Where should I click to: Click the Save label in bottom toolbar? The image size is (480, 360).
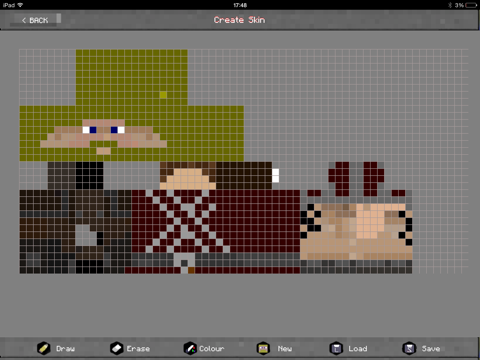tap(431, 349)
